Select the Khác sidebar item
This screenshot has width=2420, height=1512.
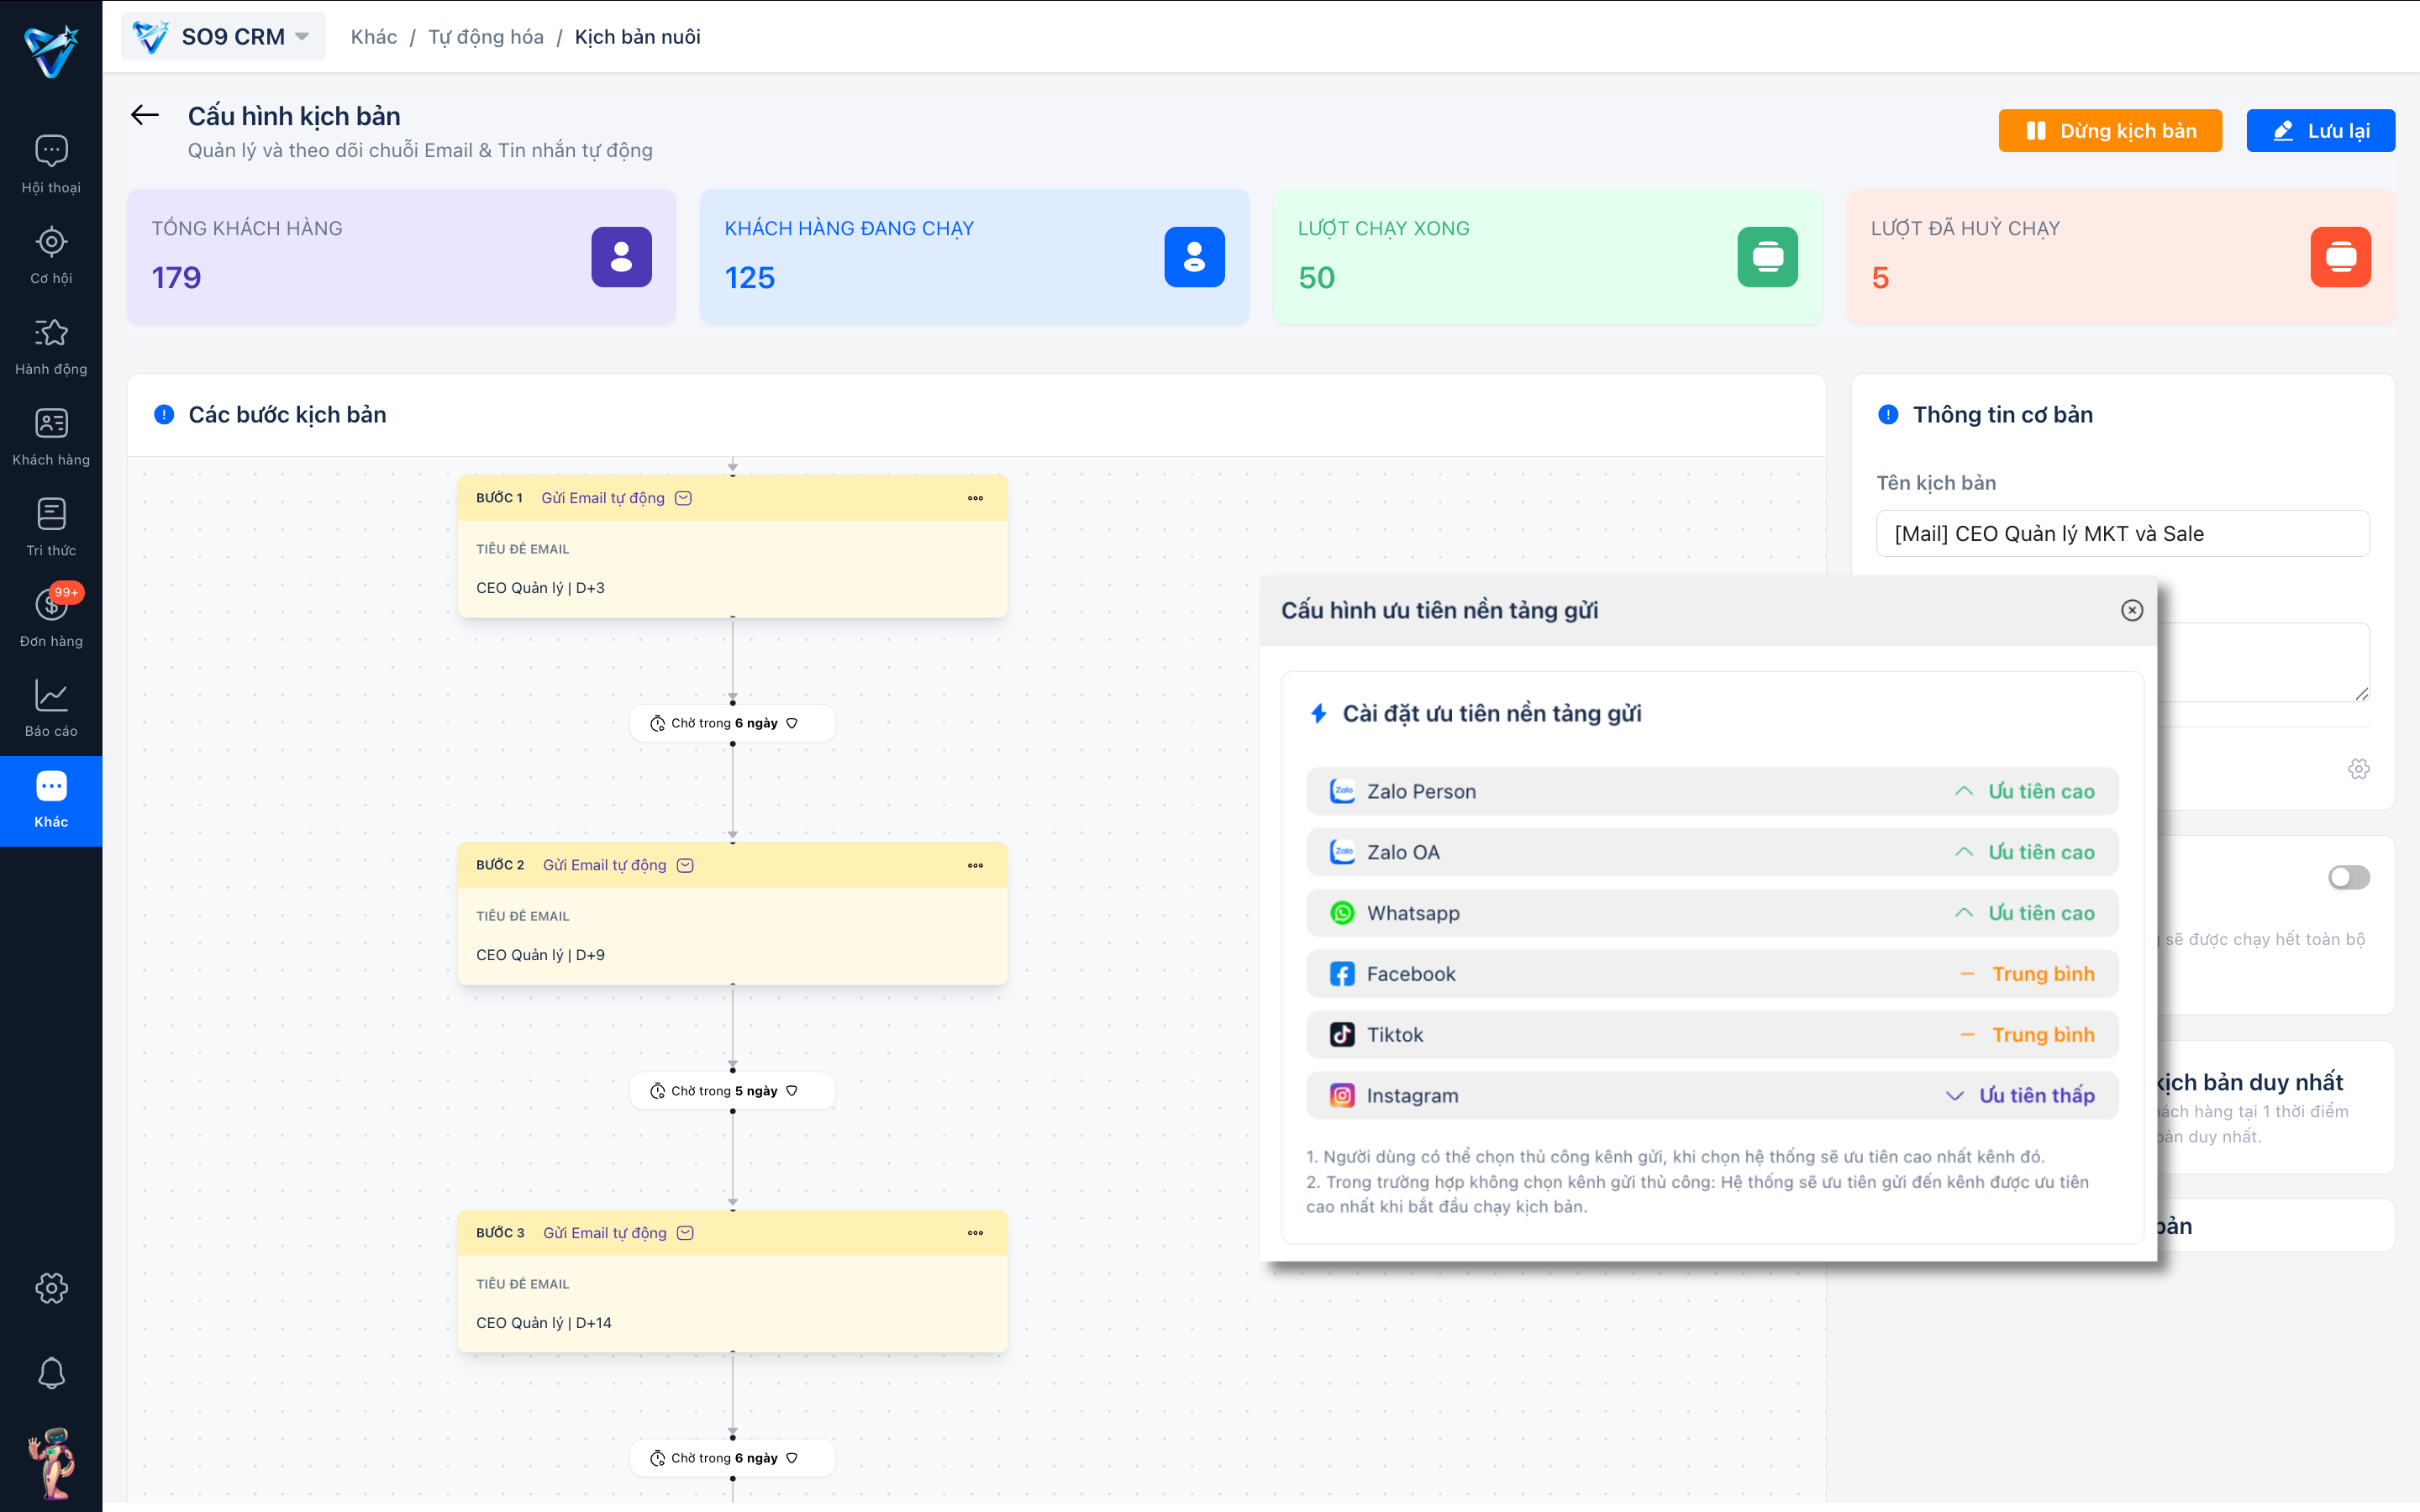click(51, 800)
